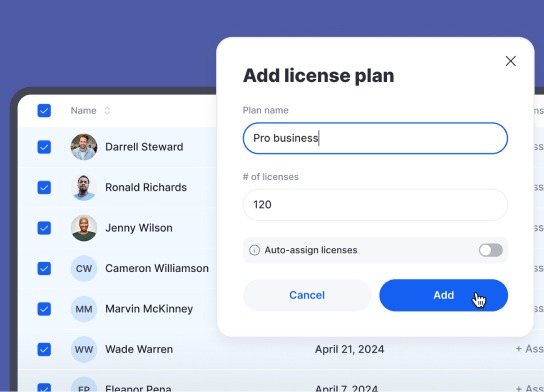Image resolution: width=544 pixels, height=392 pixels.
Task: Toggle the Auto-assign licenses switch
Action: pos(491,250)
